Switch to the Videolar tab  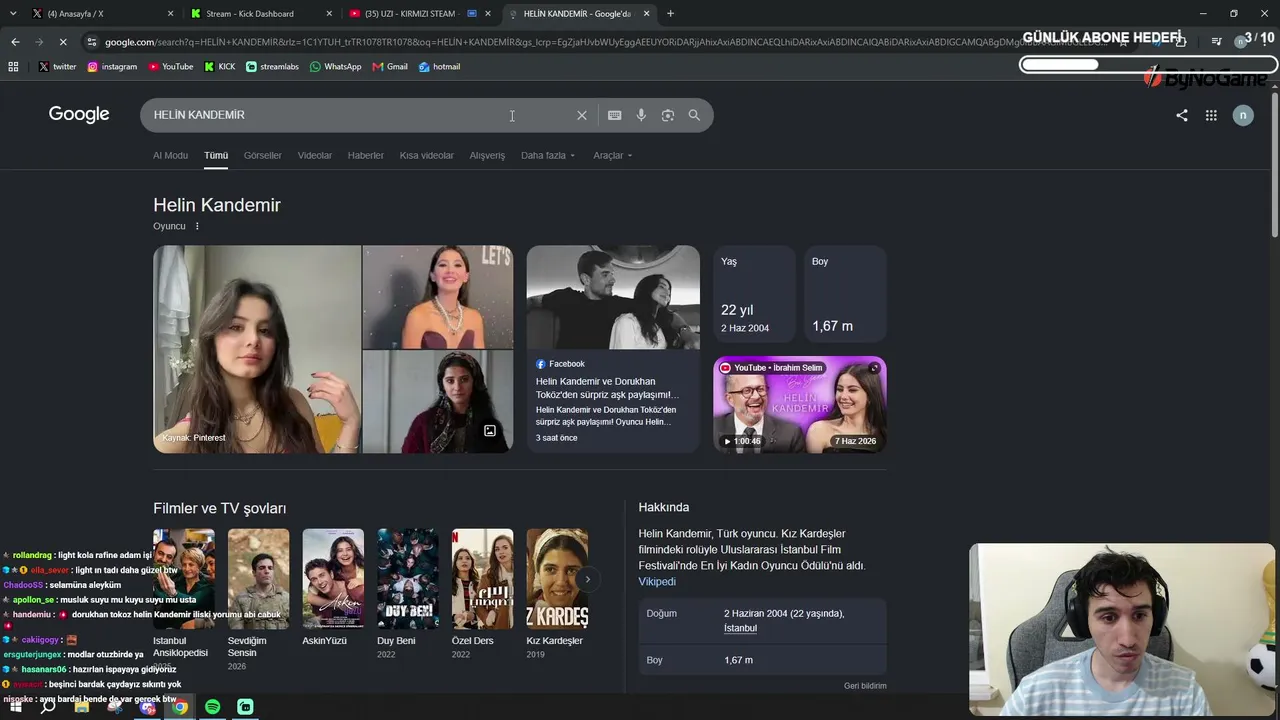click(315, 156)
